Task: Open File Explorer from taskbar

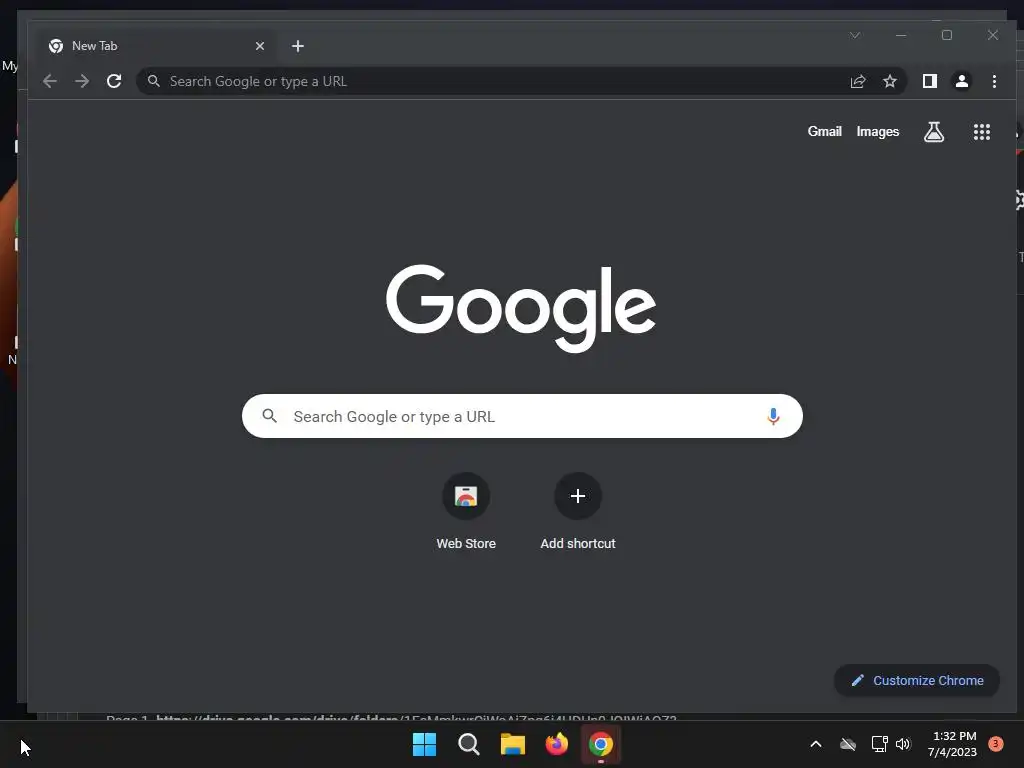Action: click(x=513, y=744)
